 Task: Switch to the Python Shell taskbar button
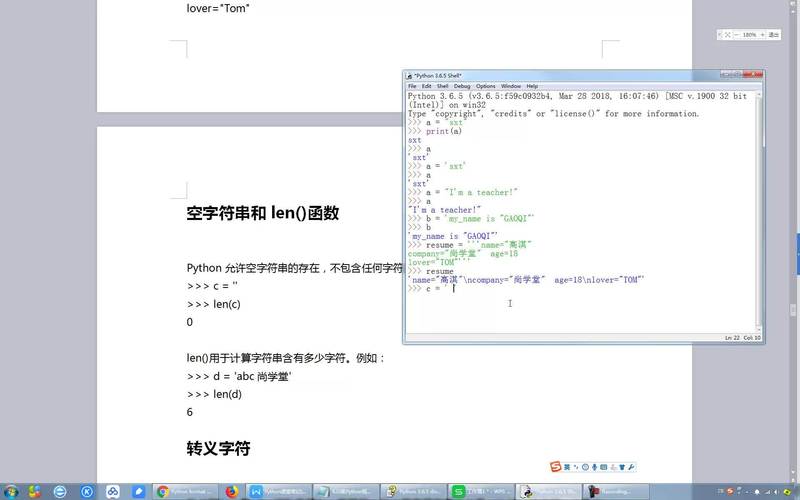549,492
